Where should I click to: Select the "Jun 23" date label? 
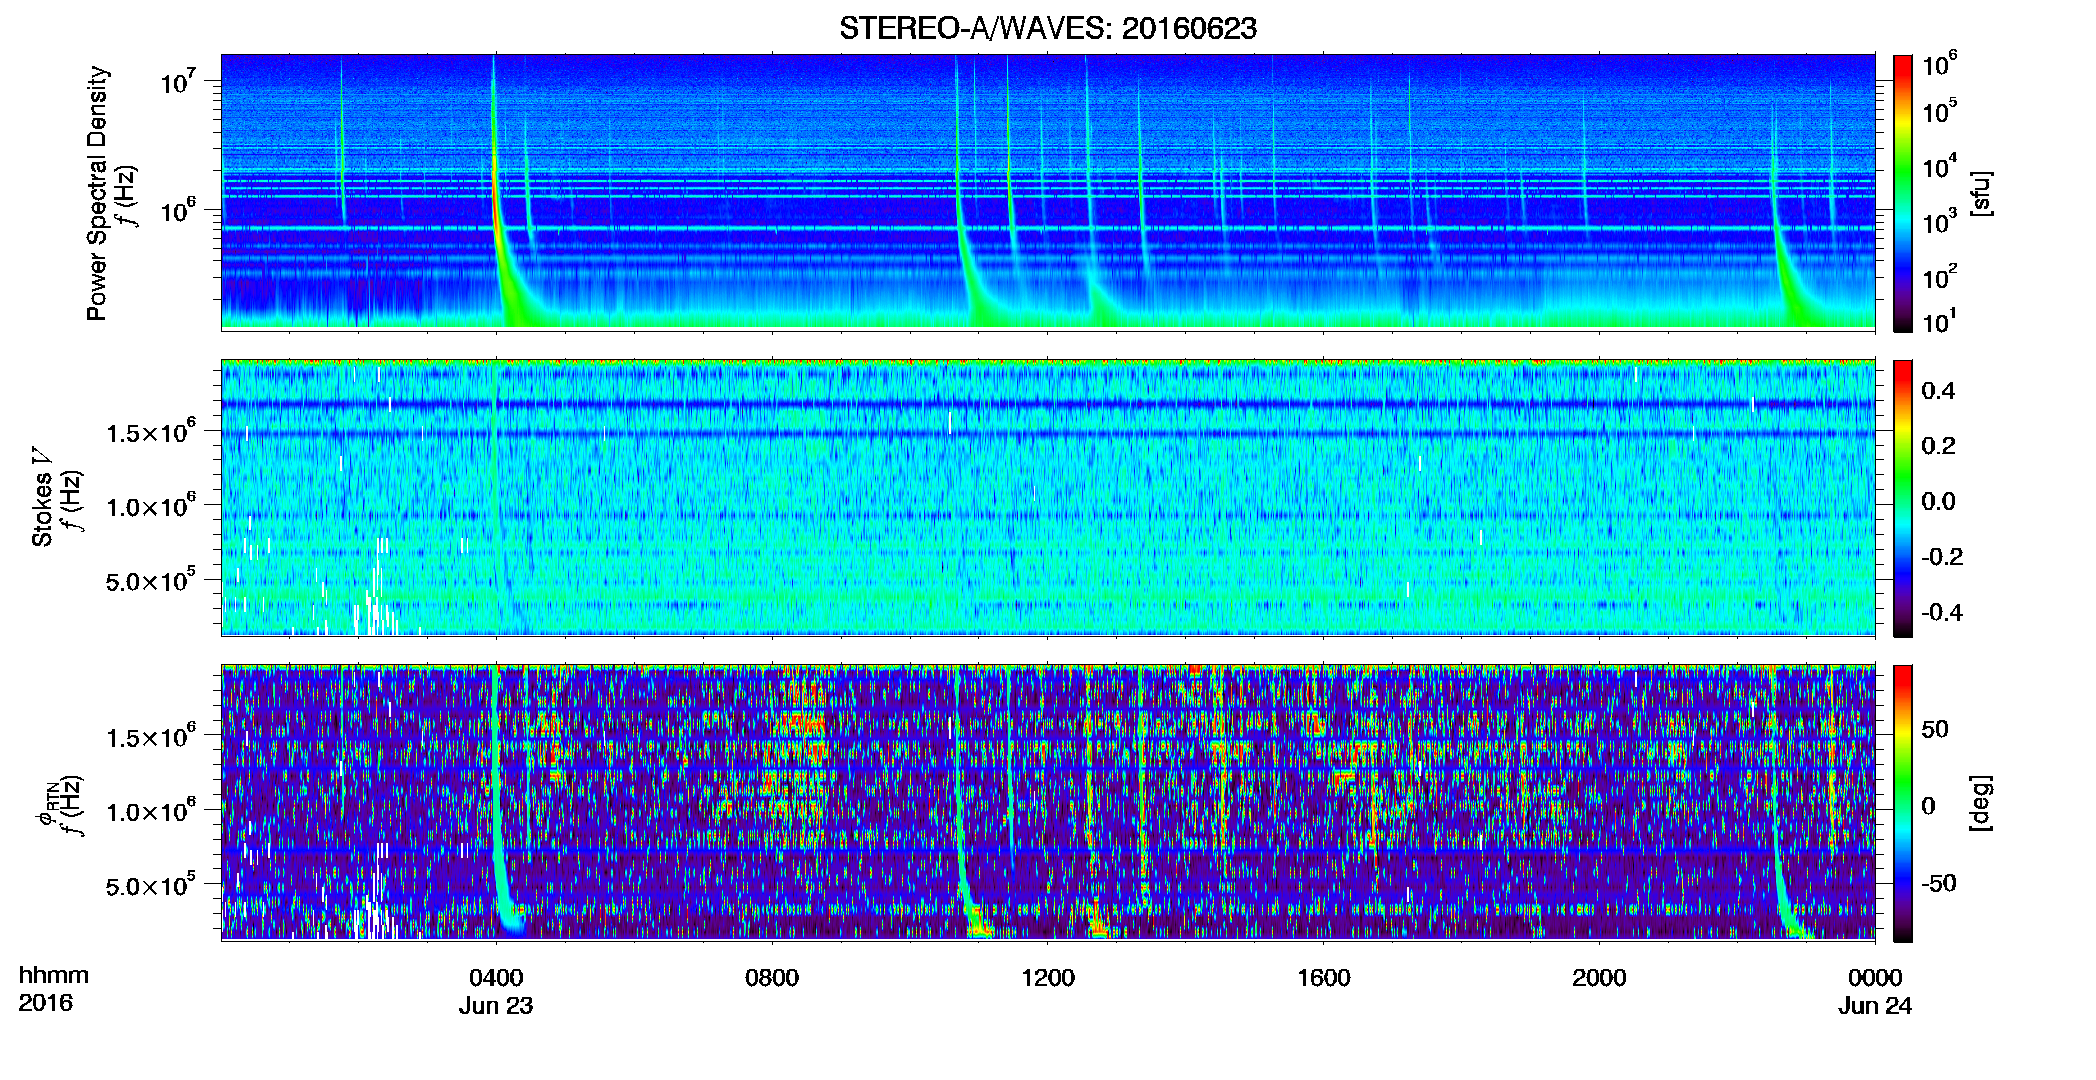(x=496, y=1005)
